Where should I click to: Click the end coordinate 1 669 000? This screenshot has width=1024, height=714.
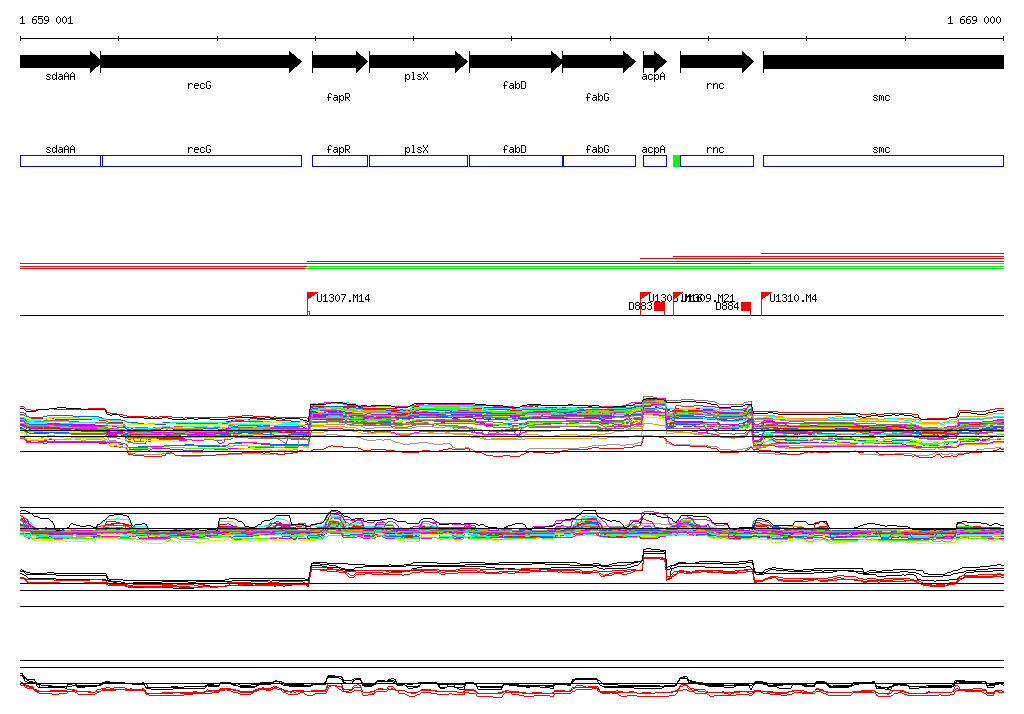[974, 20]
